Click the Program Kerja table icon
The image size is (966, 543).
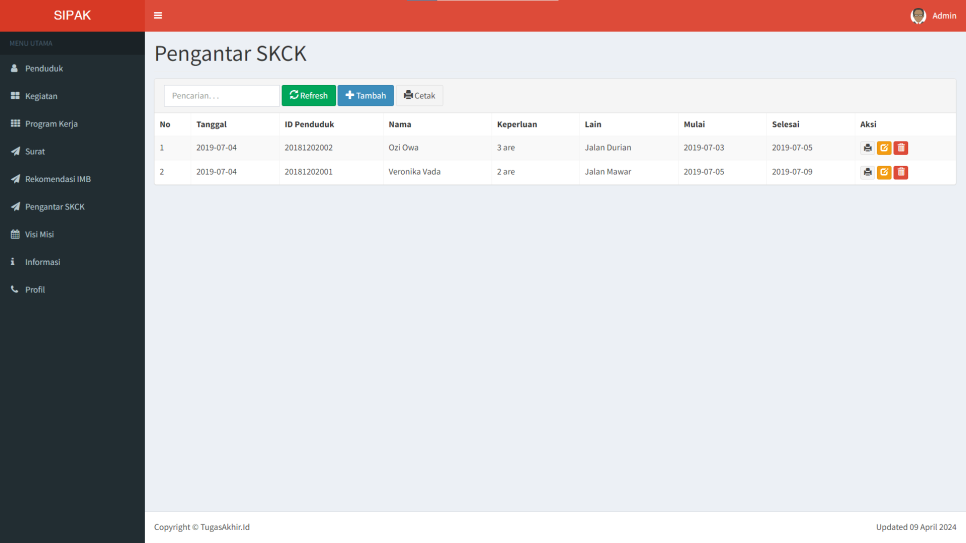pos(15,123)
